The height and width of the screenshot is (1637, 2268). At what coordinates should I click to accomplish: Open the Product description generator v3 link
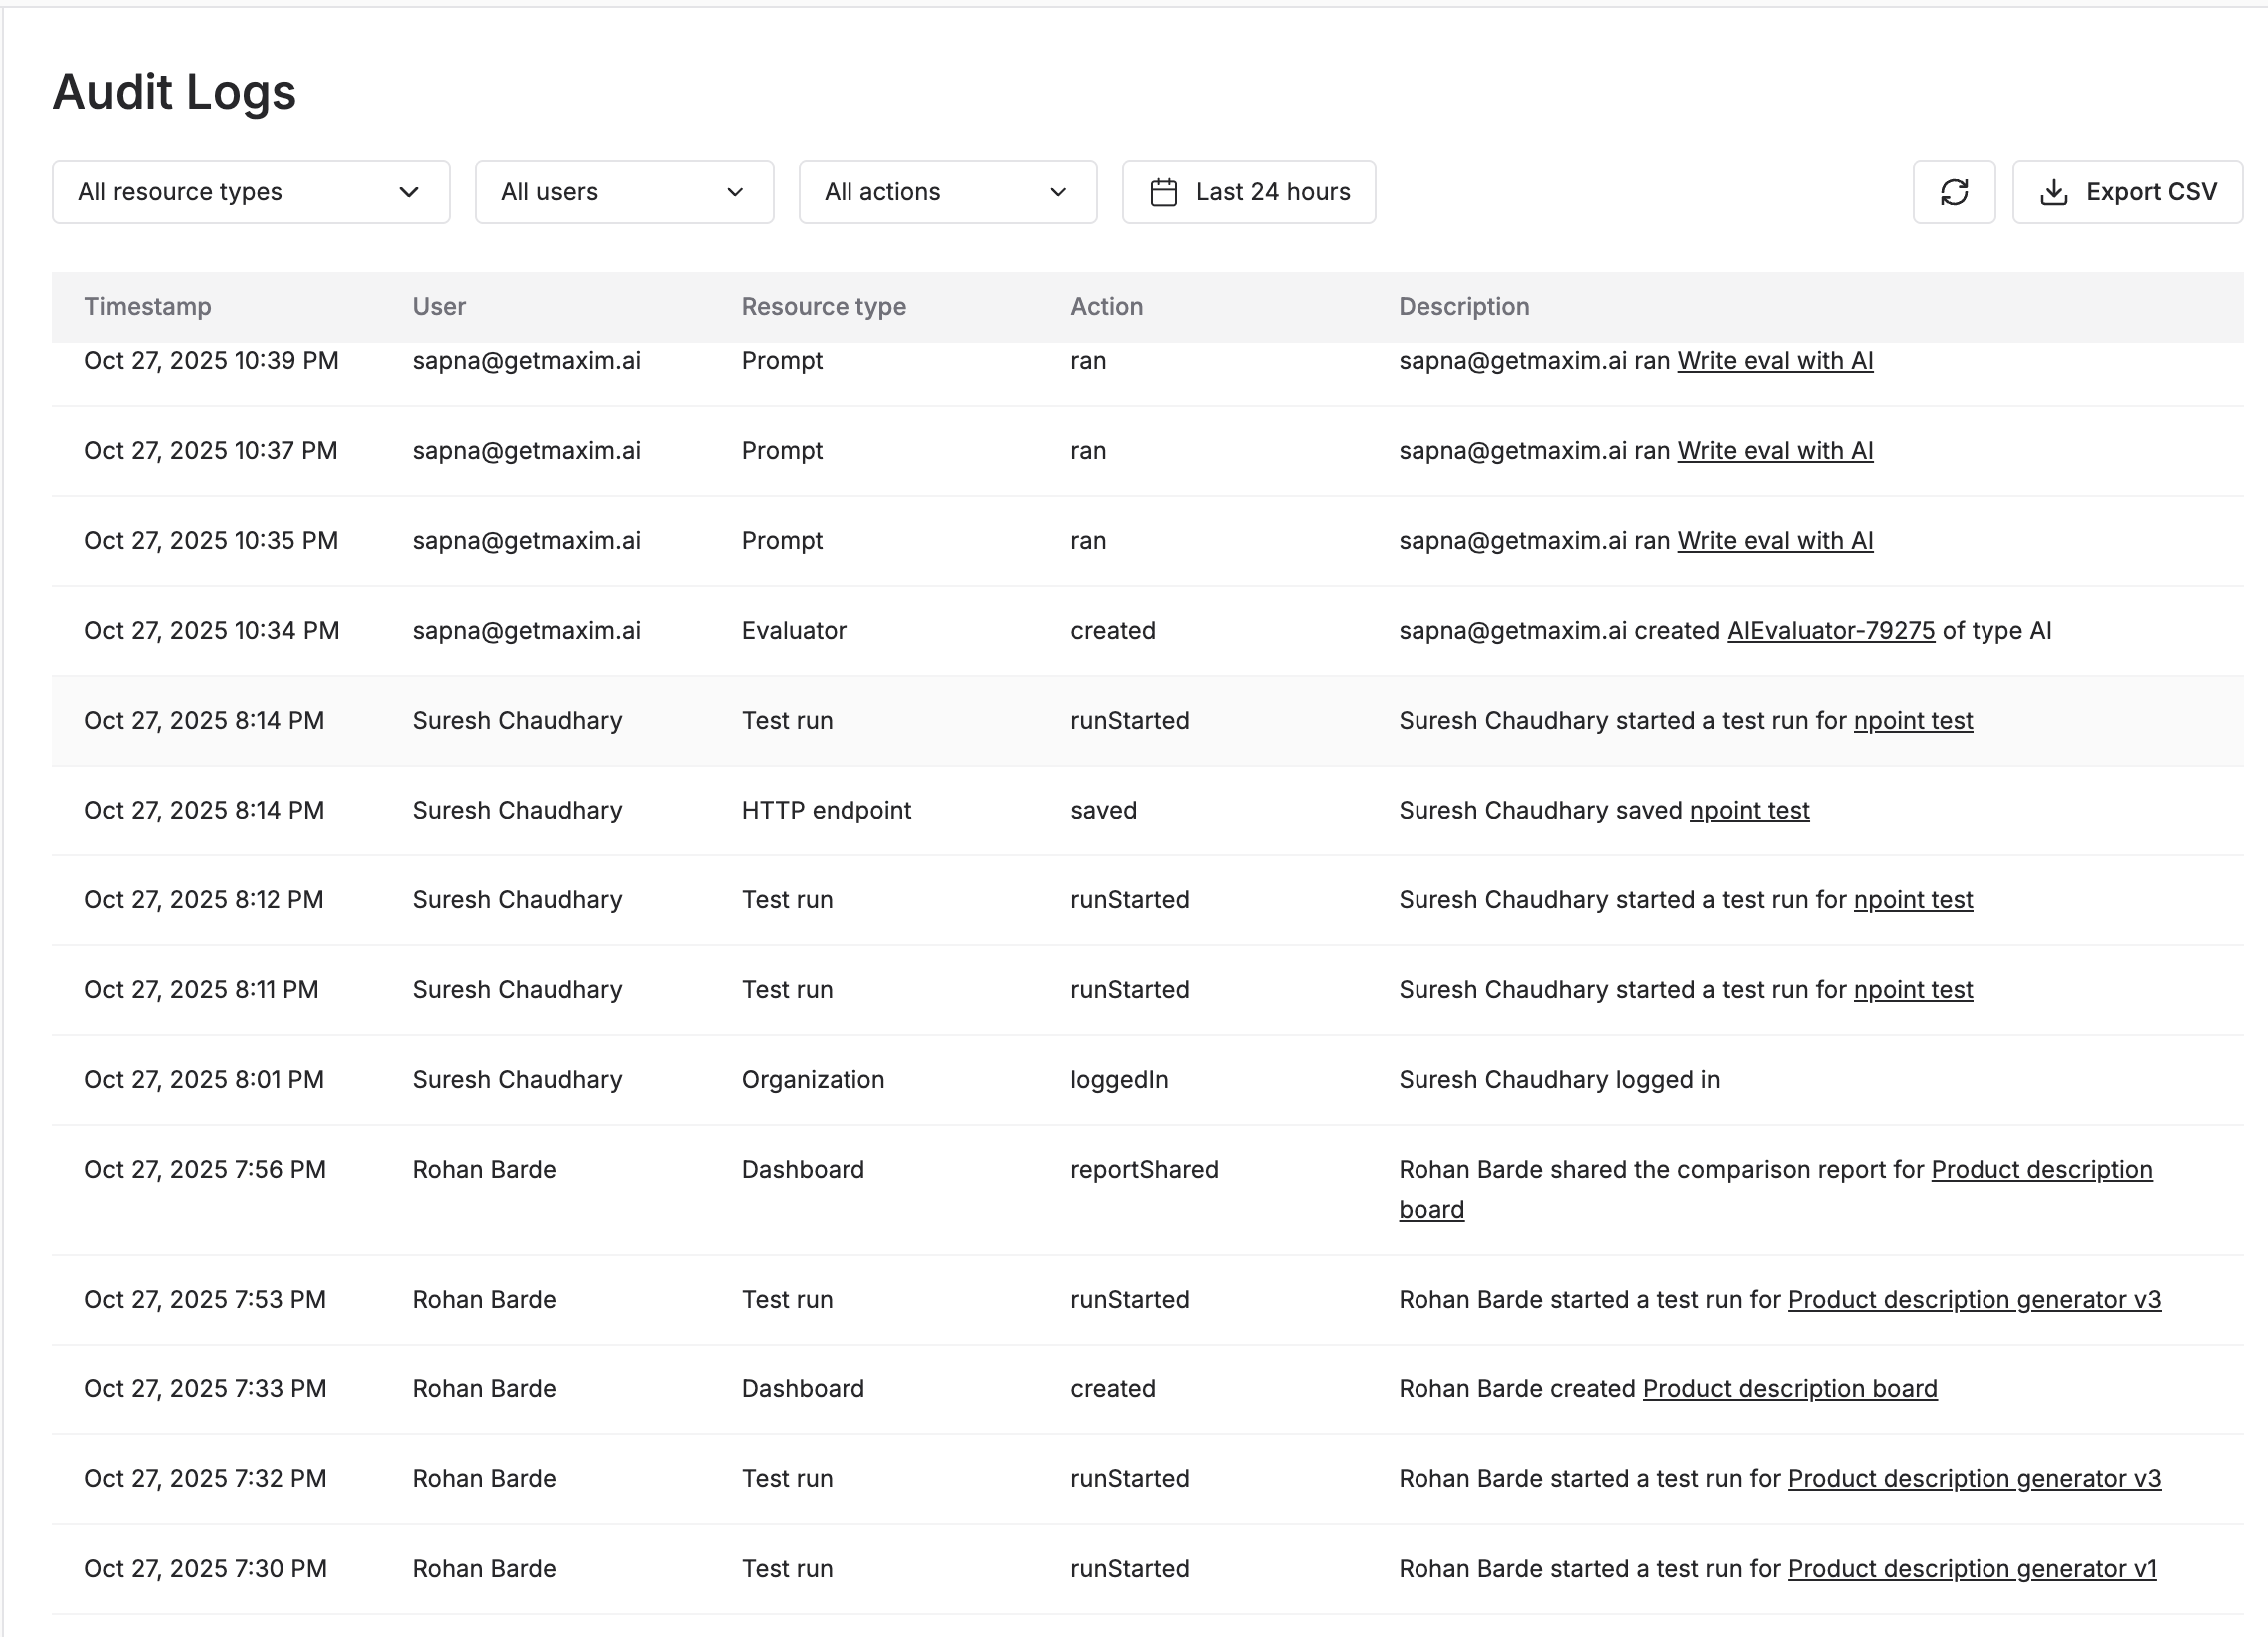pos(1974,1298)
